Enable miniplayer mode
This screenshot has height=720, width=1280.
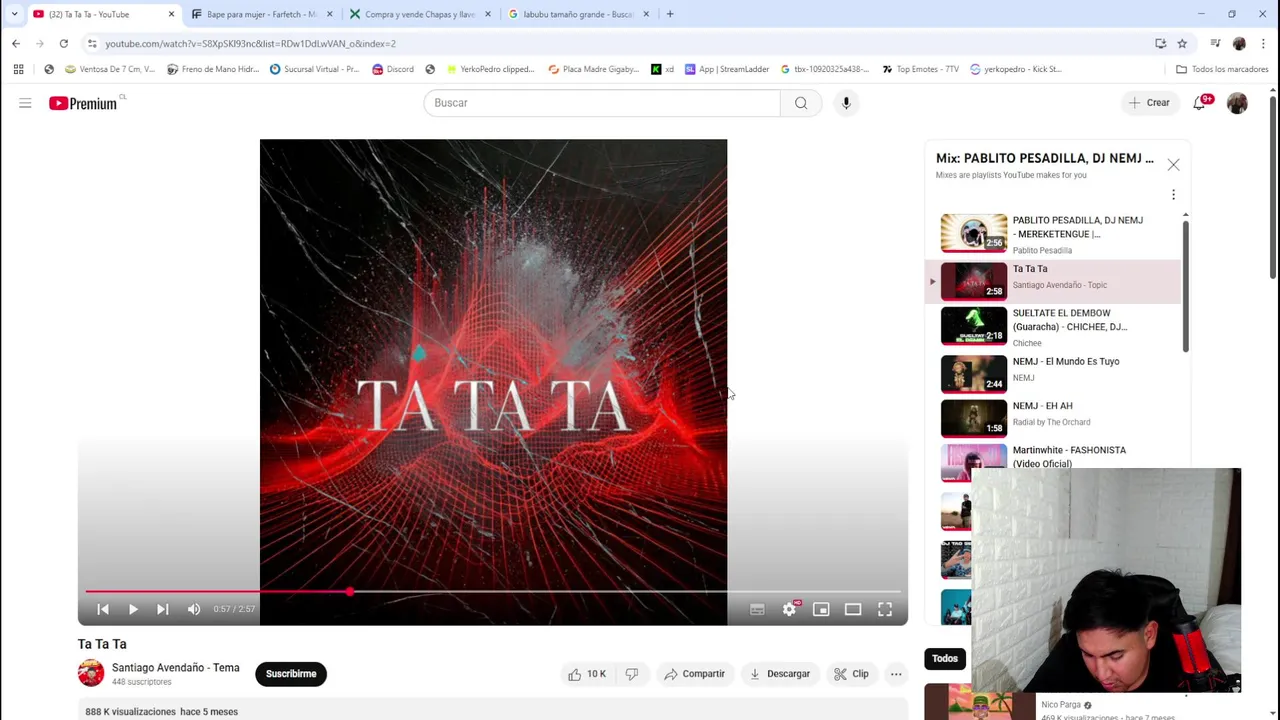(x=821, y=609)
